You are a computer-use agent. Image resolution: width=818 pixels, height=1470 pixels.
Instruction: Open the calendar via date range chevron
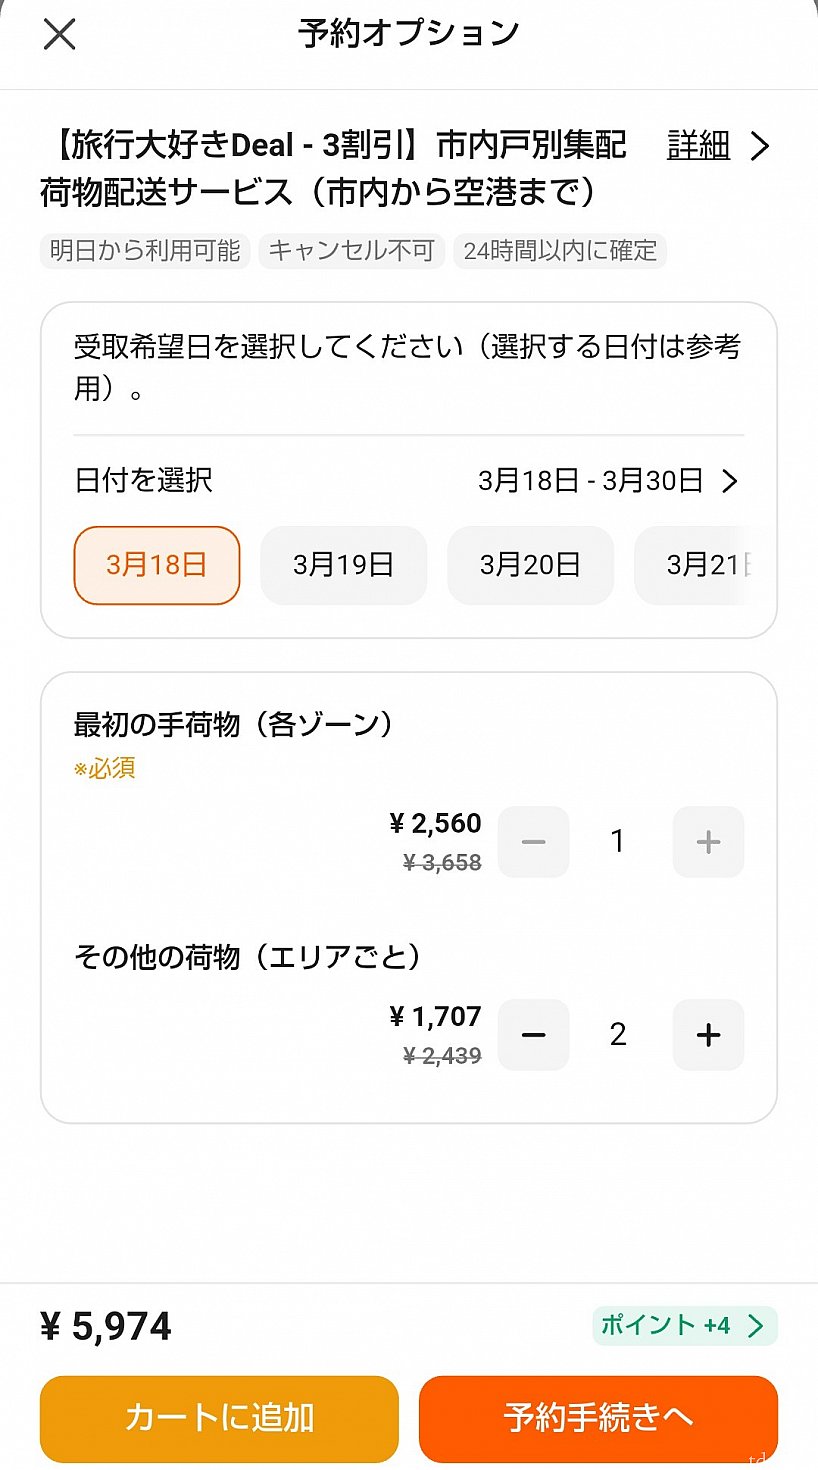pyautogui.click(x=730, y=481)
